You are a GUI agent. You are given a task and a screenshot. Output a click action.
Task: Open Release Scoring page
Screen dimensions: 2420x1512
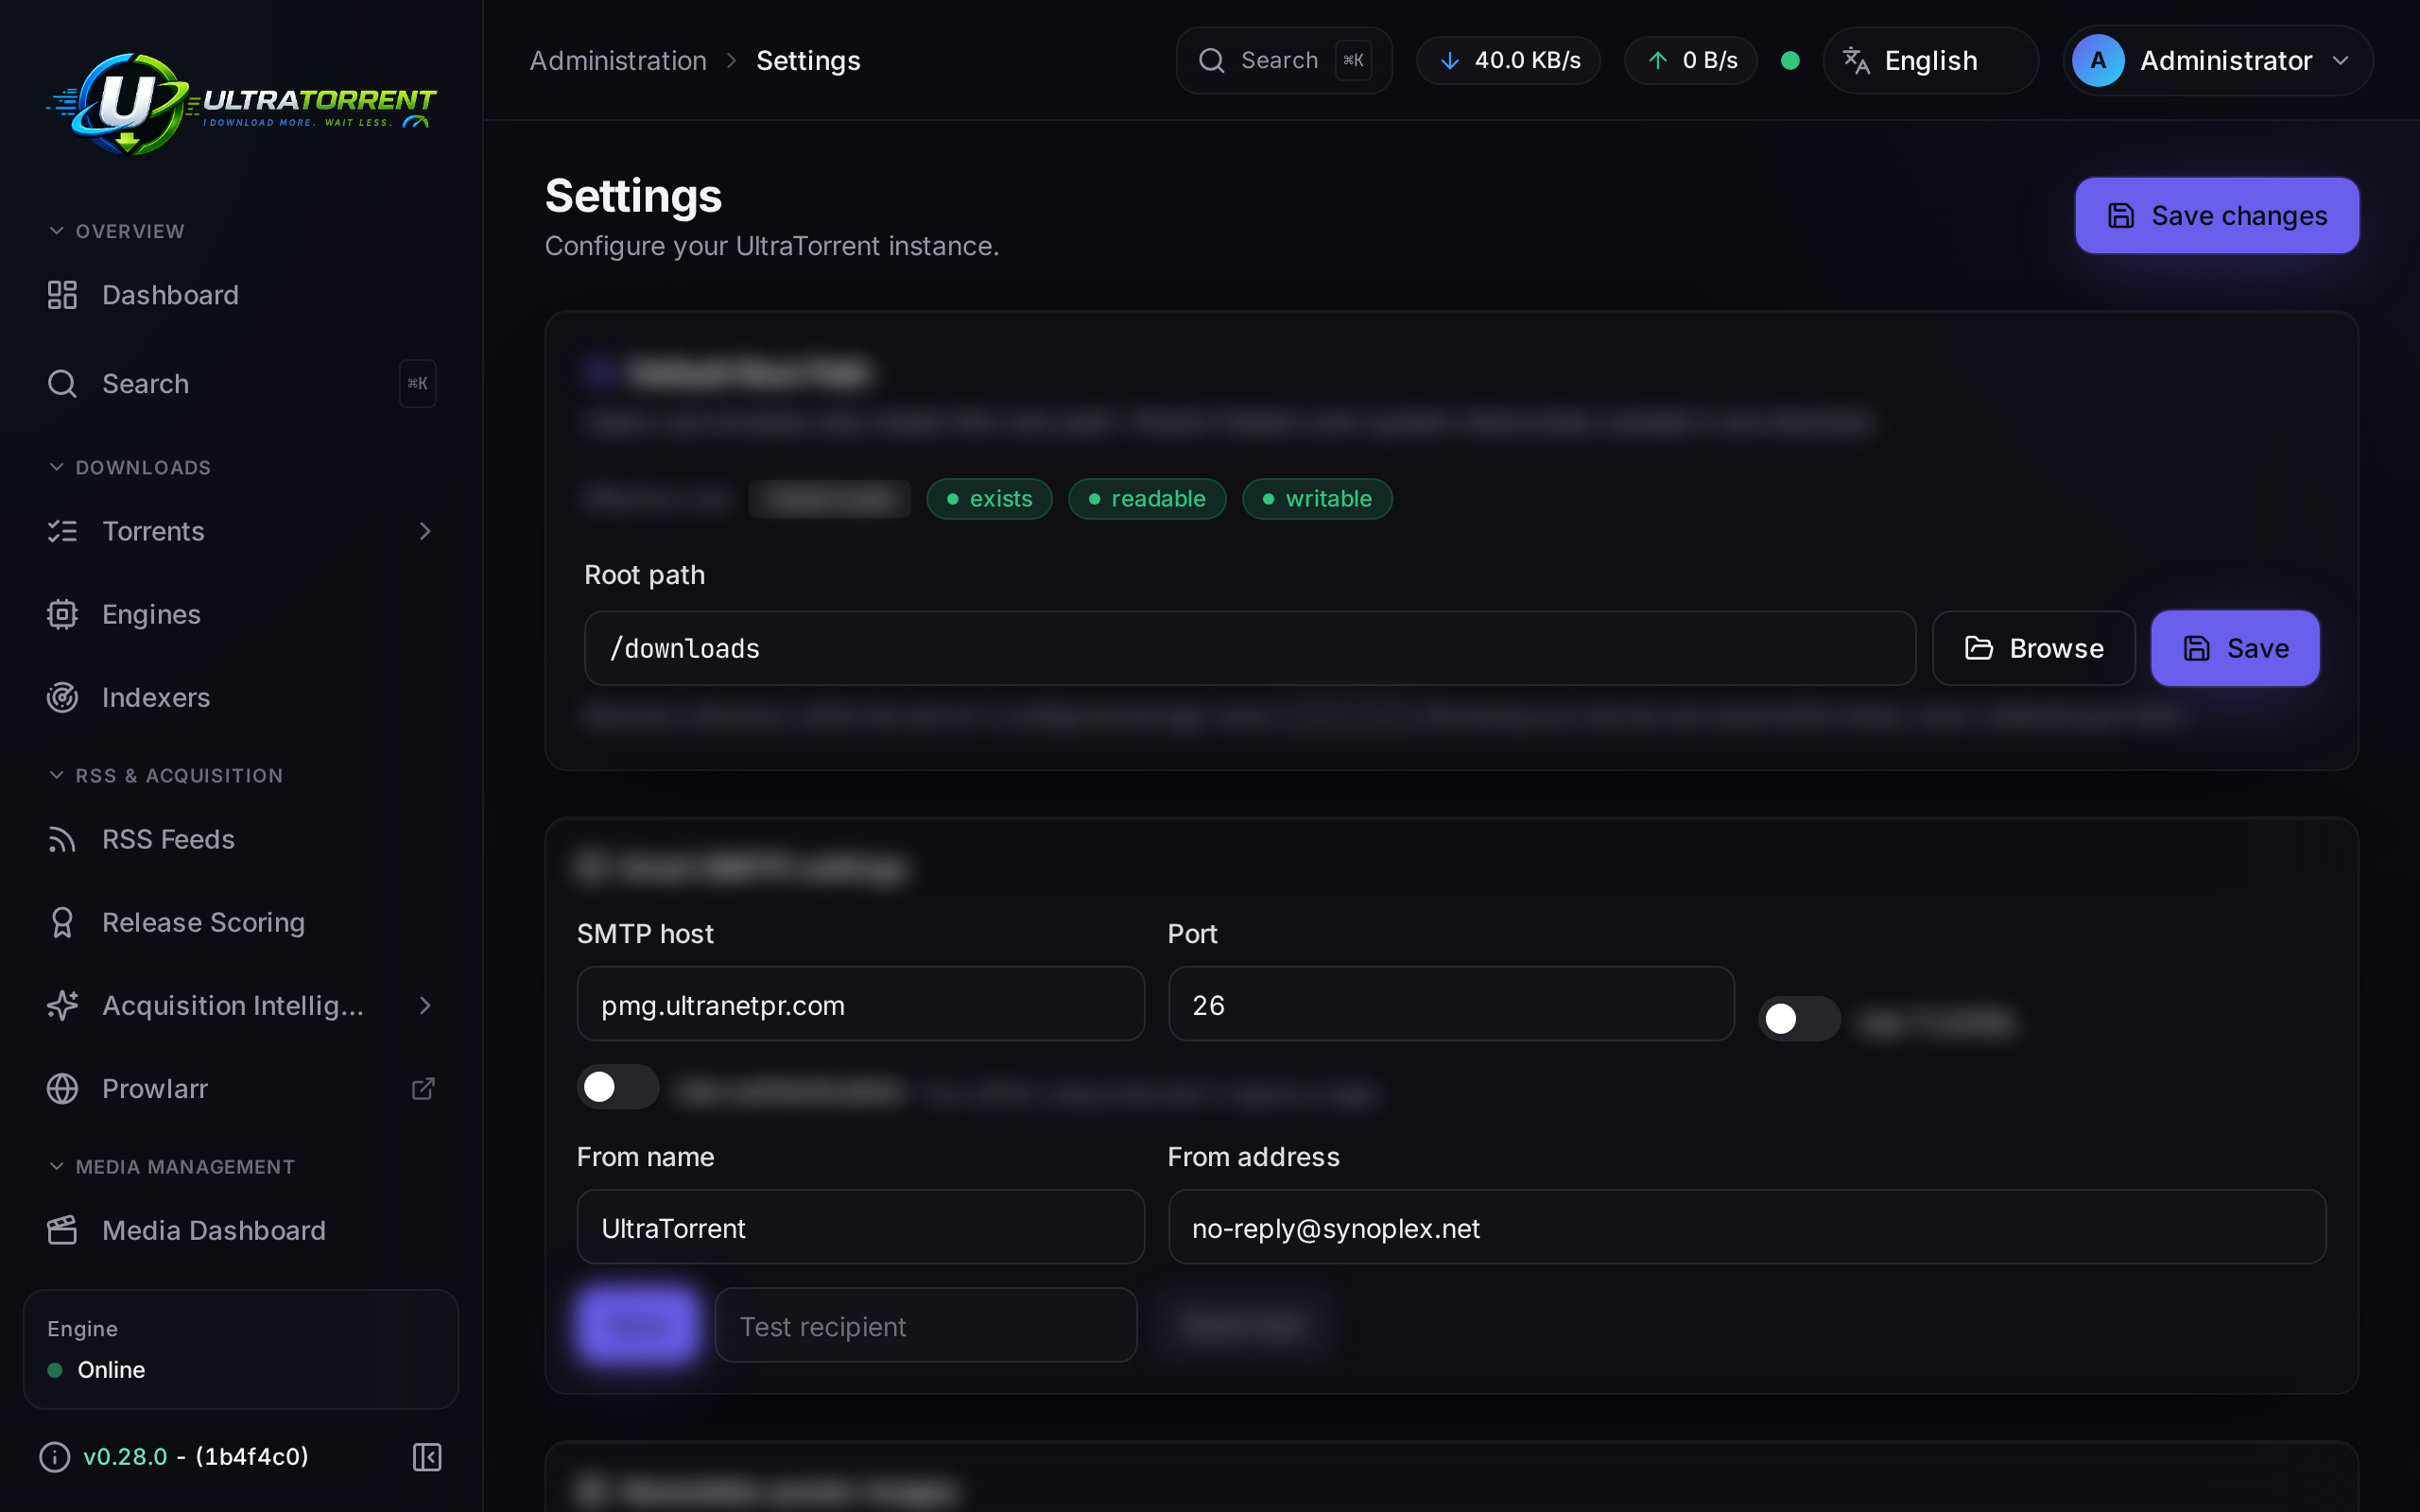[240, 922]
